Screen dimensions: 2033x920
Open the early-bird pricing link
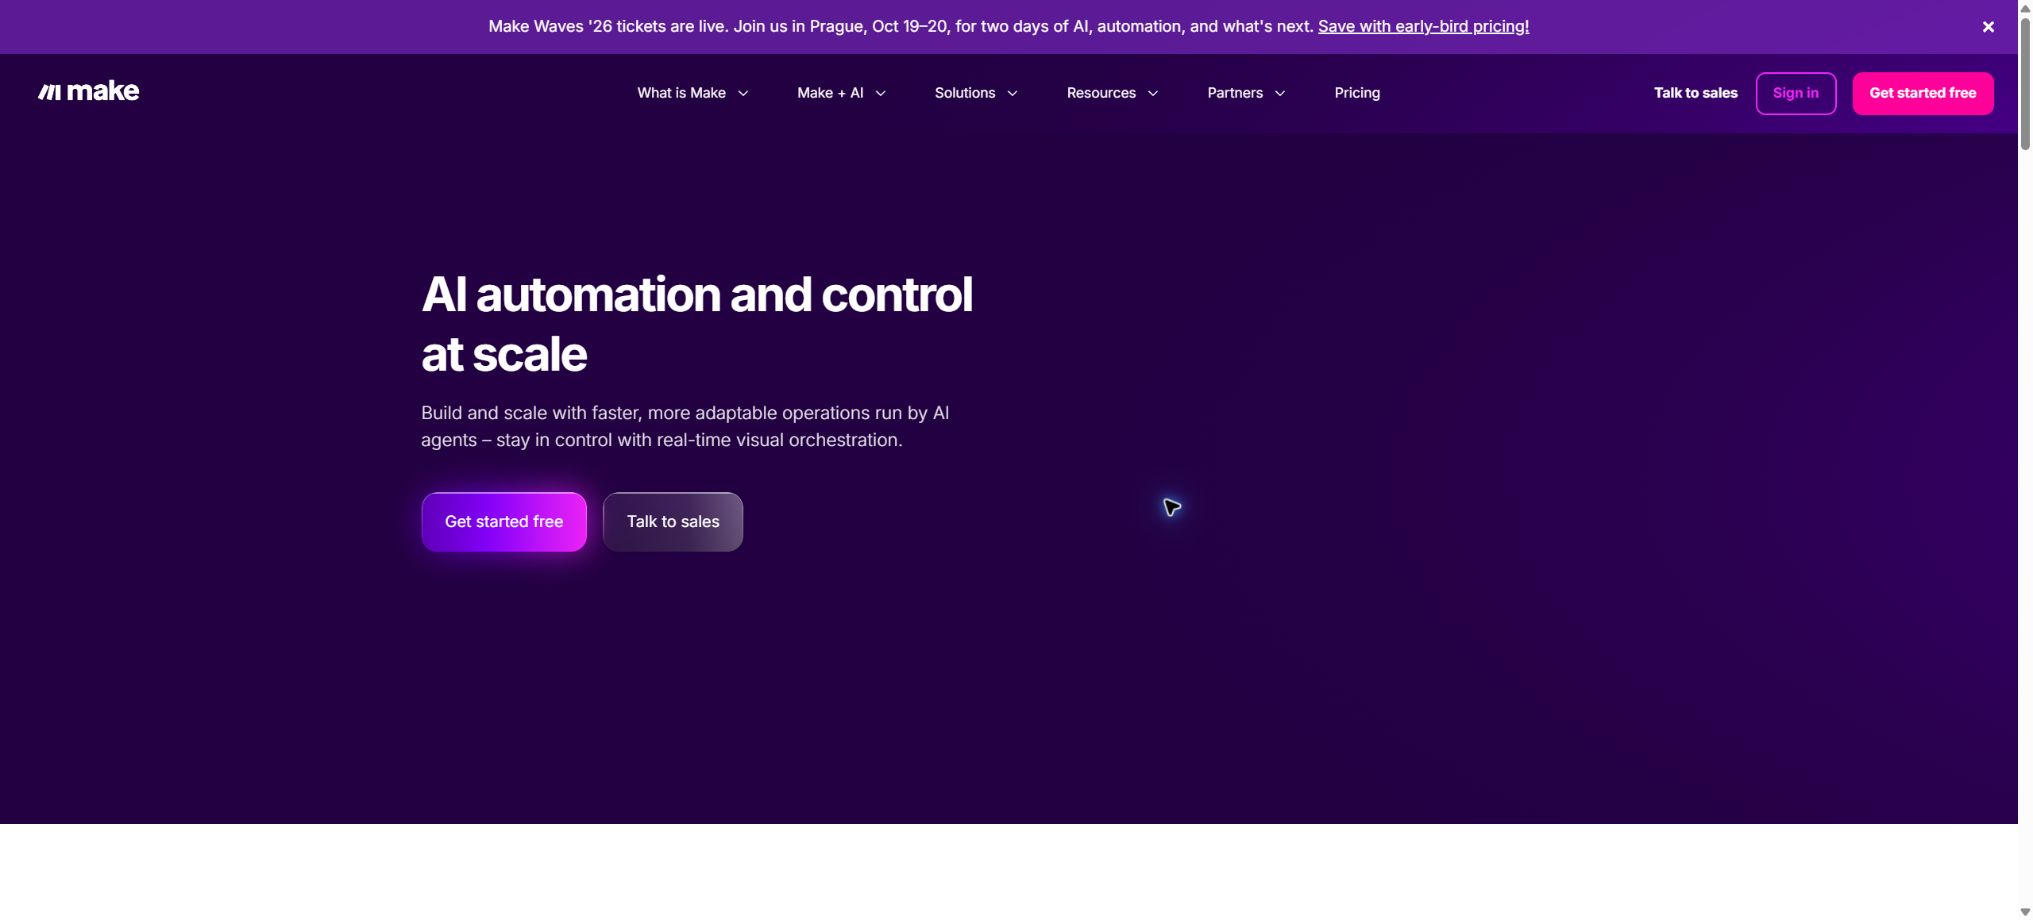tap(1423, 27)
